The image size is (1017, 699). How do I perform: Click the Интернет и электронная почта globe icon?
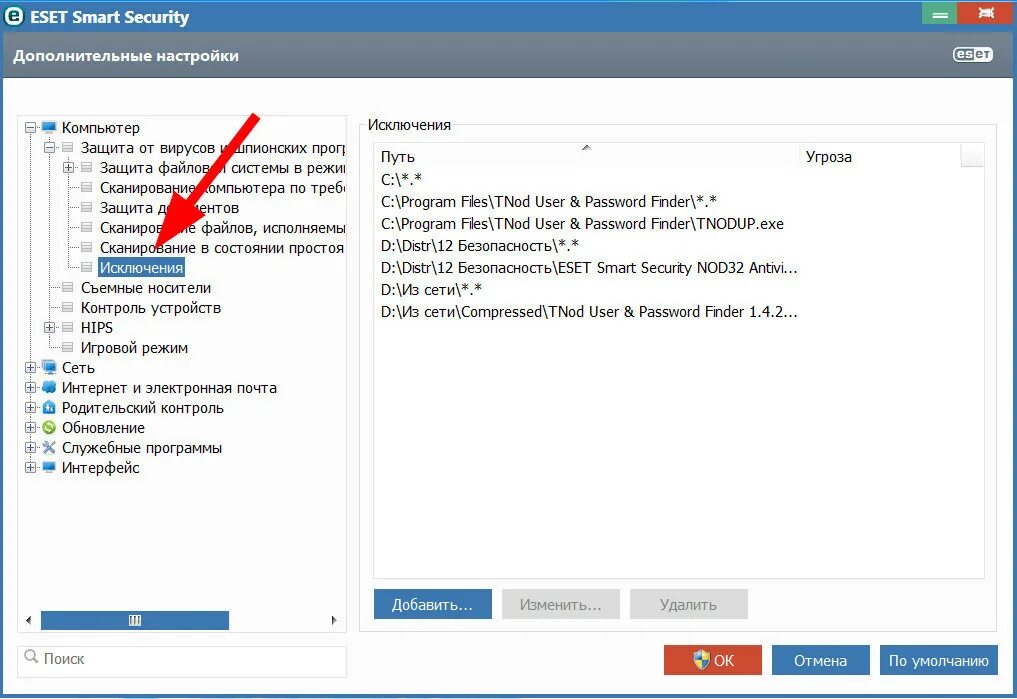(x=49, y=387)
